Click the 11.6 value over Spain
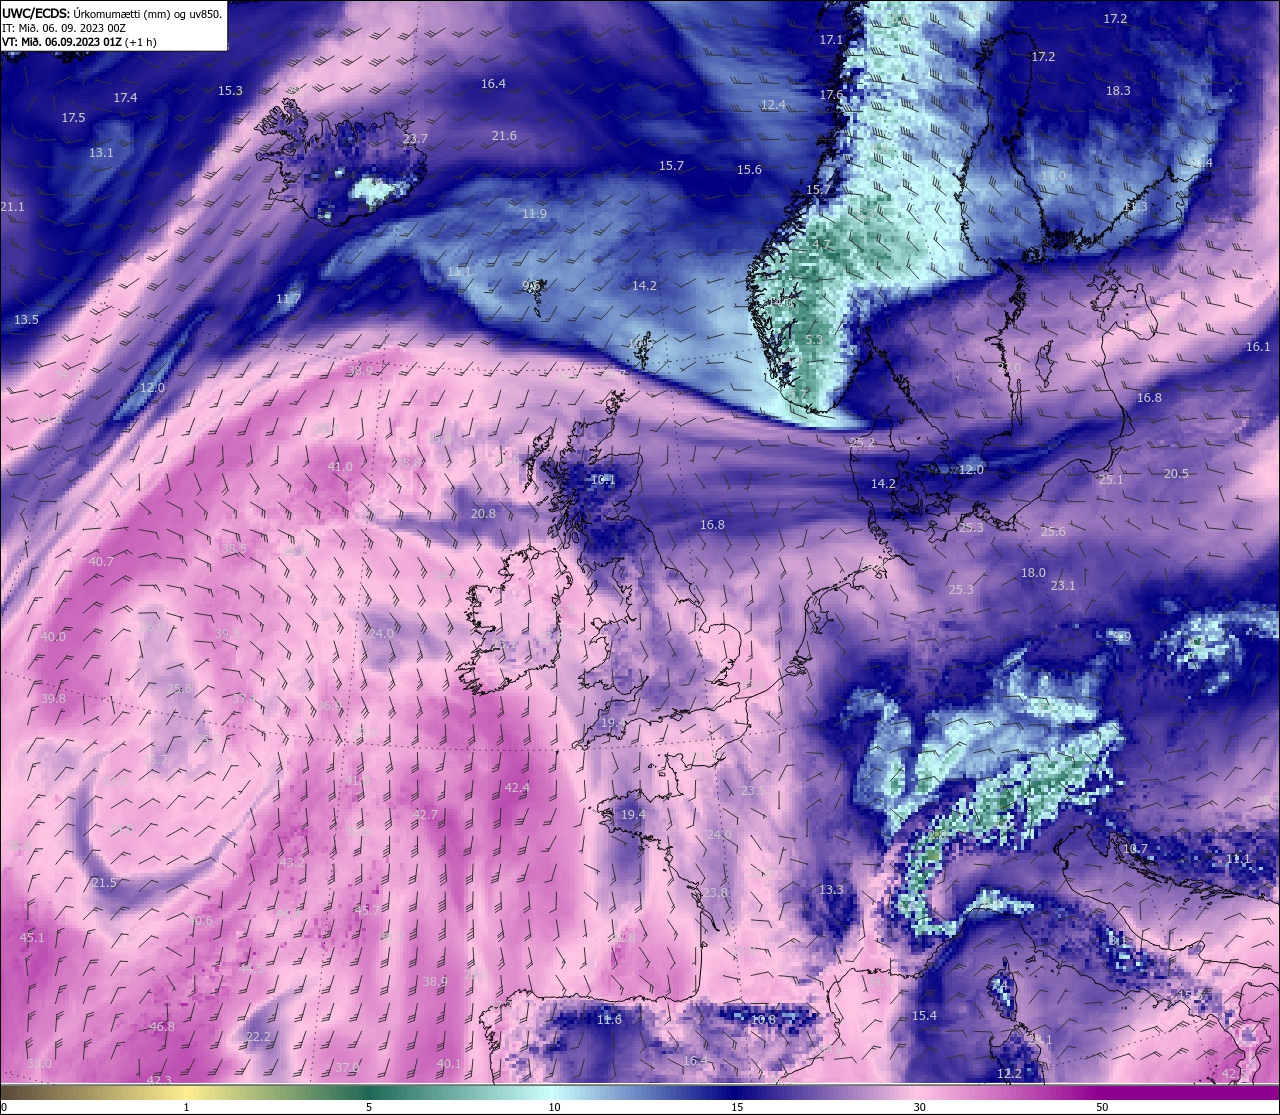 click(x=609, y=1020)
